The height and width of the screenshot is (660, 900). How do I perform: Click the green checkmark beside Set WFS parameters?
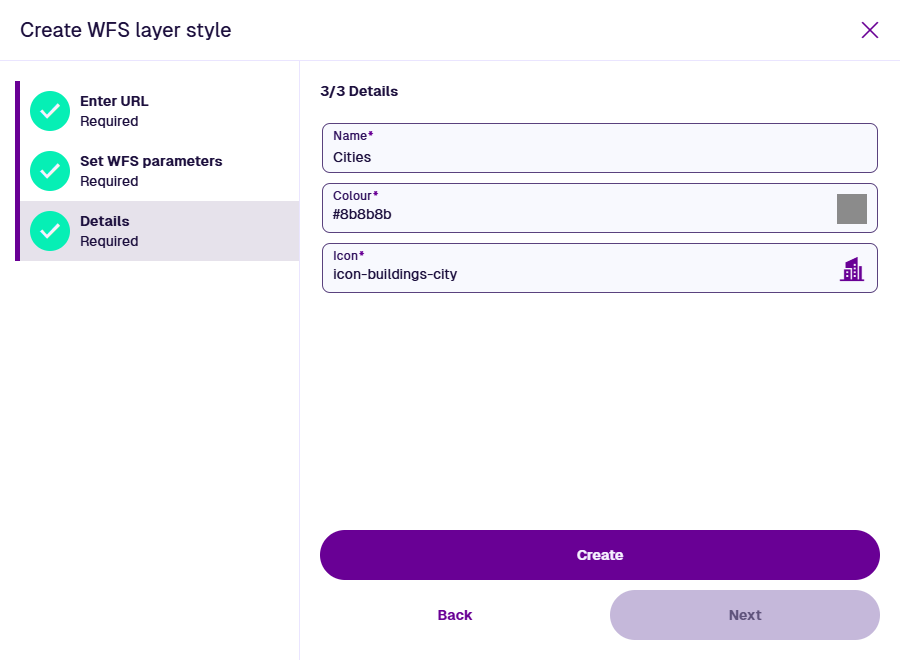click(x=50, y=171)
